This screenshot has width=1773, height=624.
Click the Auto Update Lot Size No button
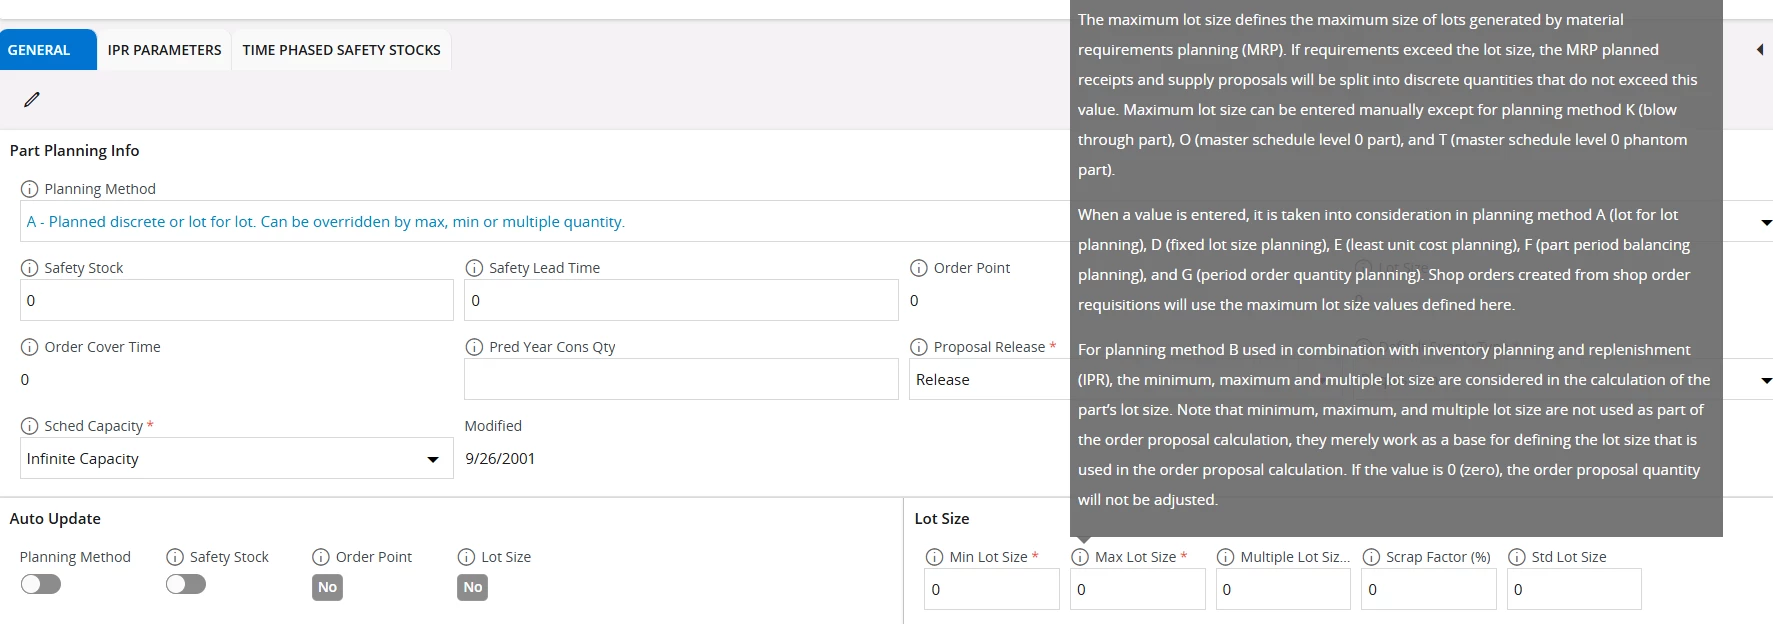coord(472,587)
